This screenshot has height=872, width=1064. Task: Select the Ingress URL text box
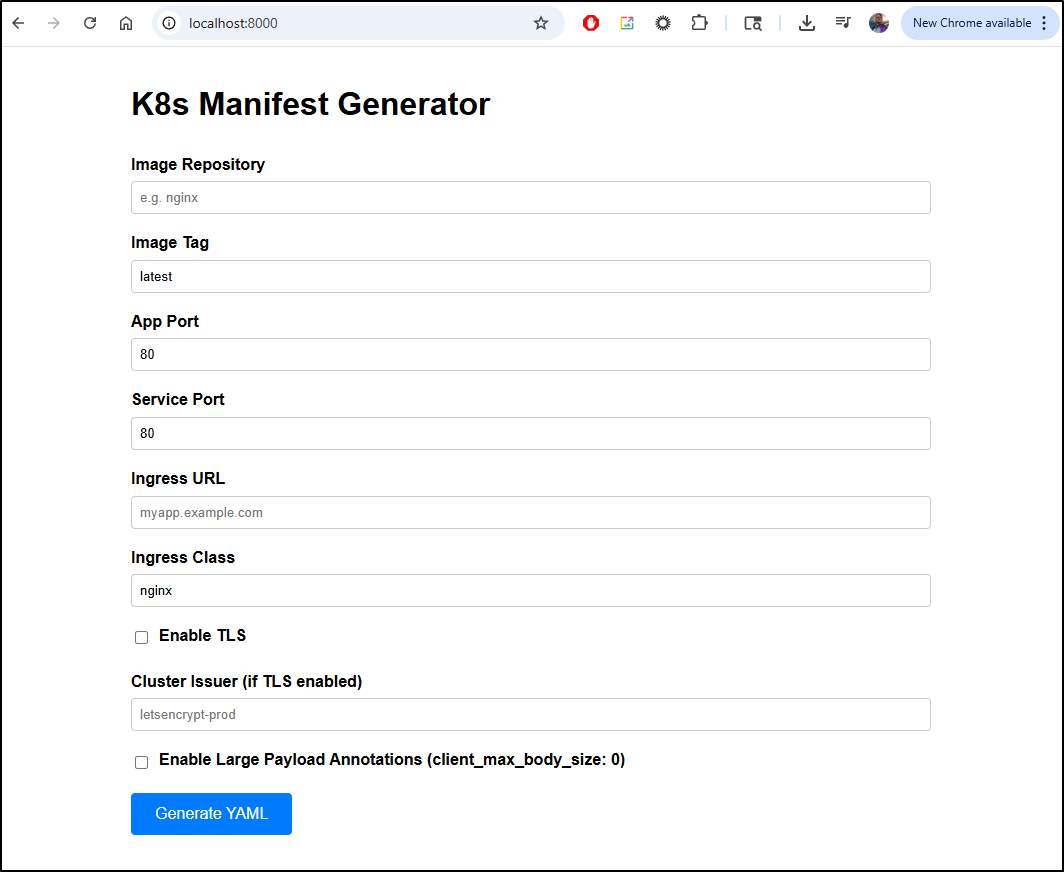click(530, 513)
